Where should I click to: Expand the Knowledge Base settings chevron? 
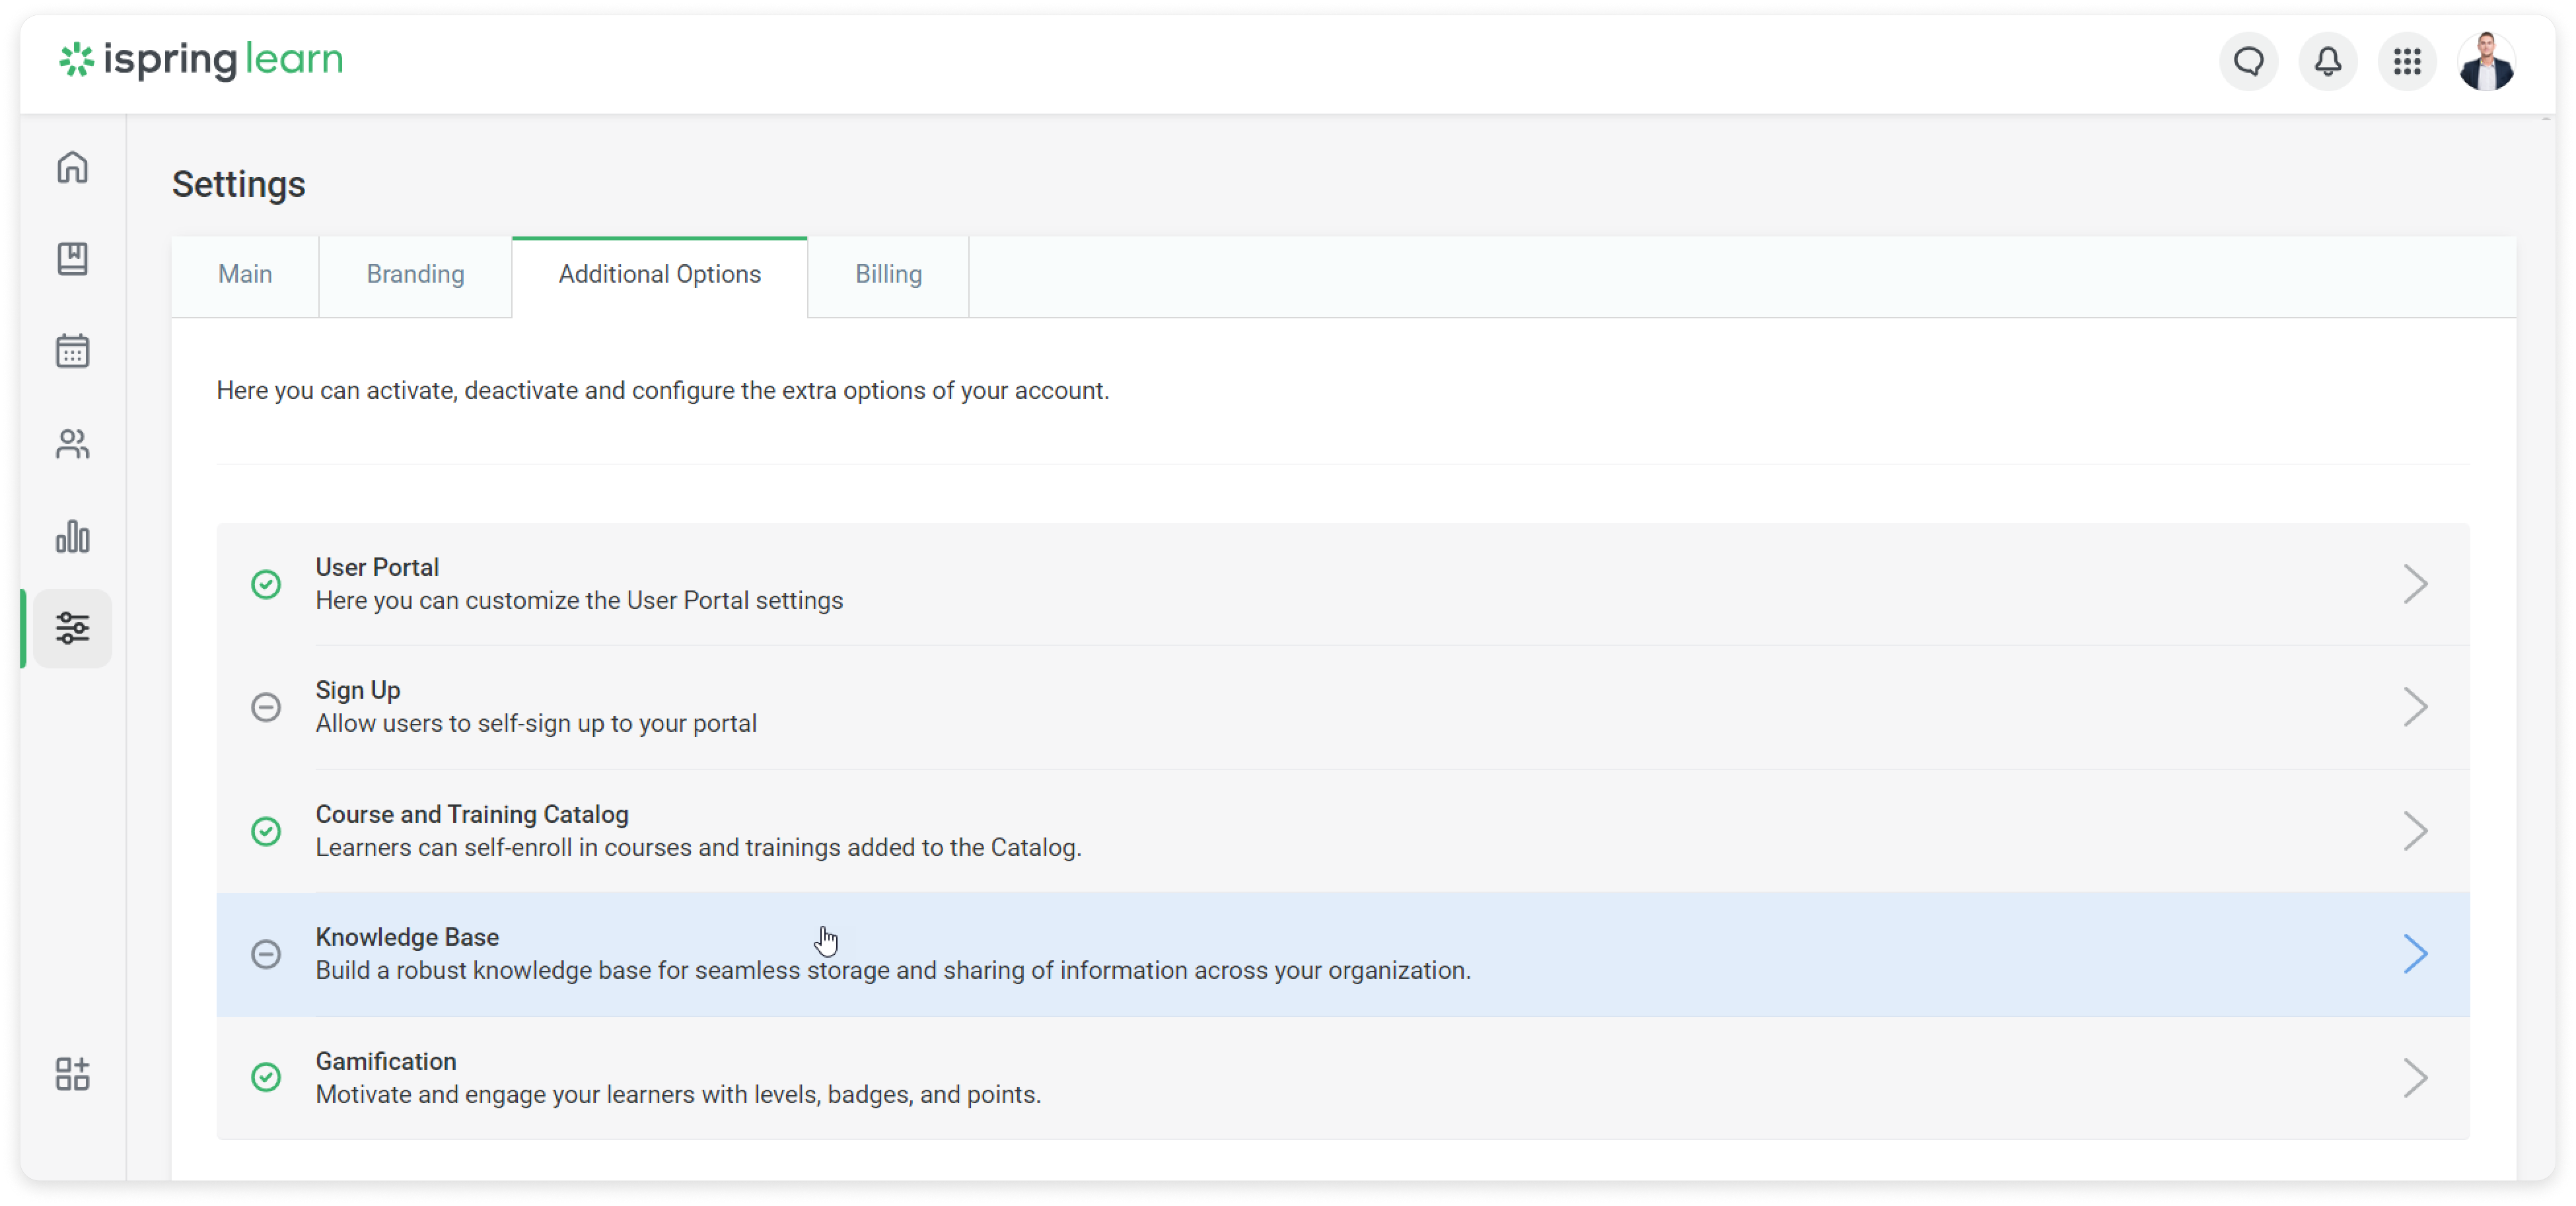[x=2417, y=954]
